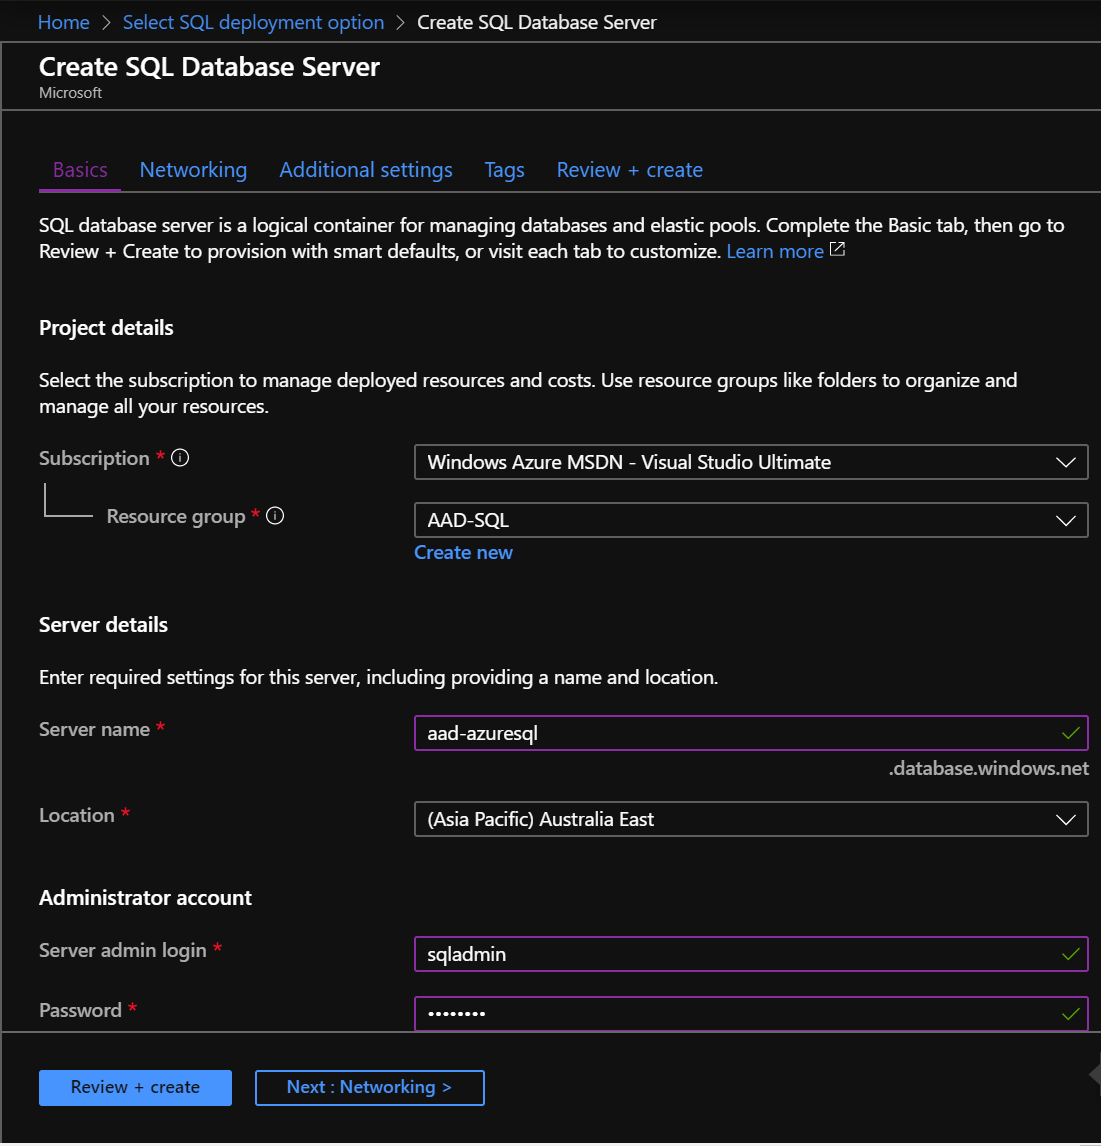The width and height of the screenshot is (1101, 1146).
Task: Open the Resource group dropdown
Action: pyautogui.click(x=751, y=520)
